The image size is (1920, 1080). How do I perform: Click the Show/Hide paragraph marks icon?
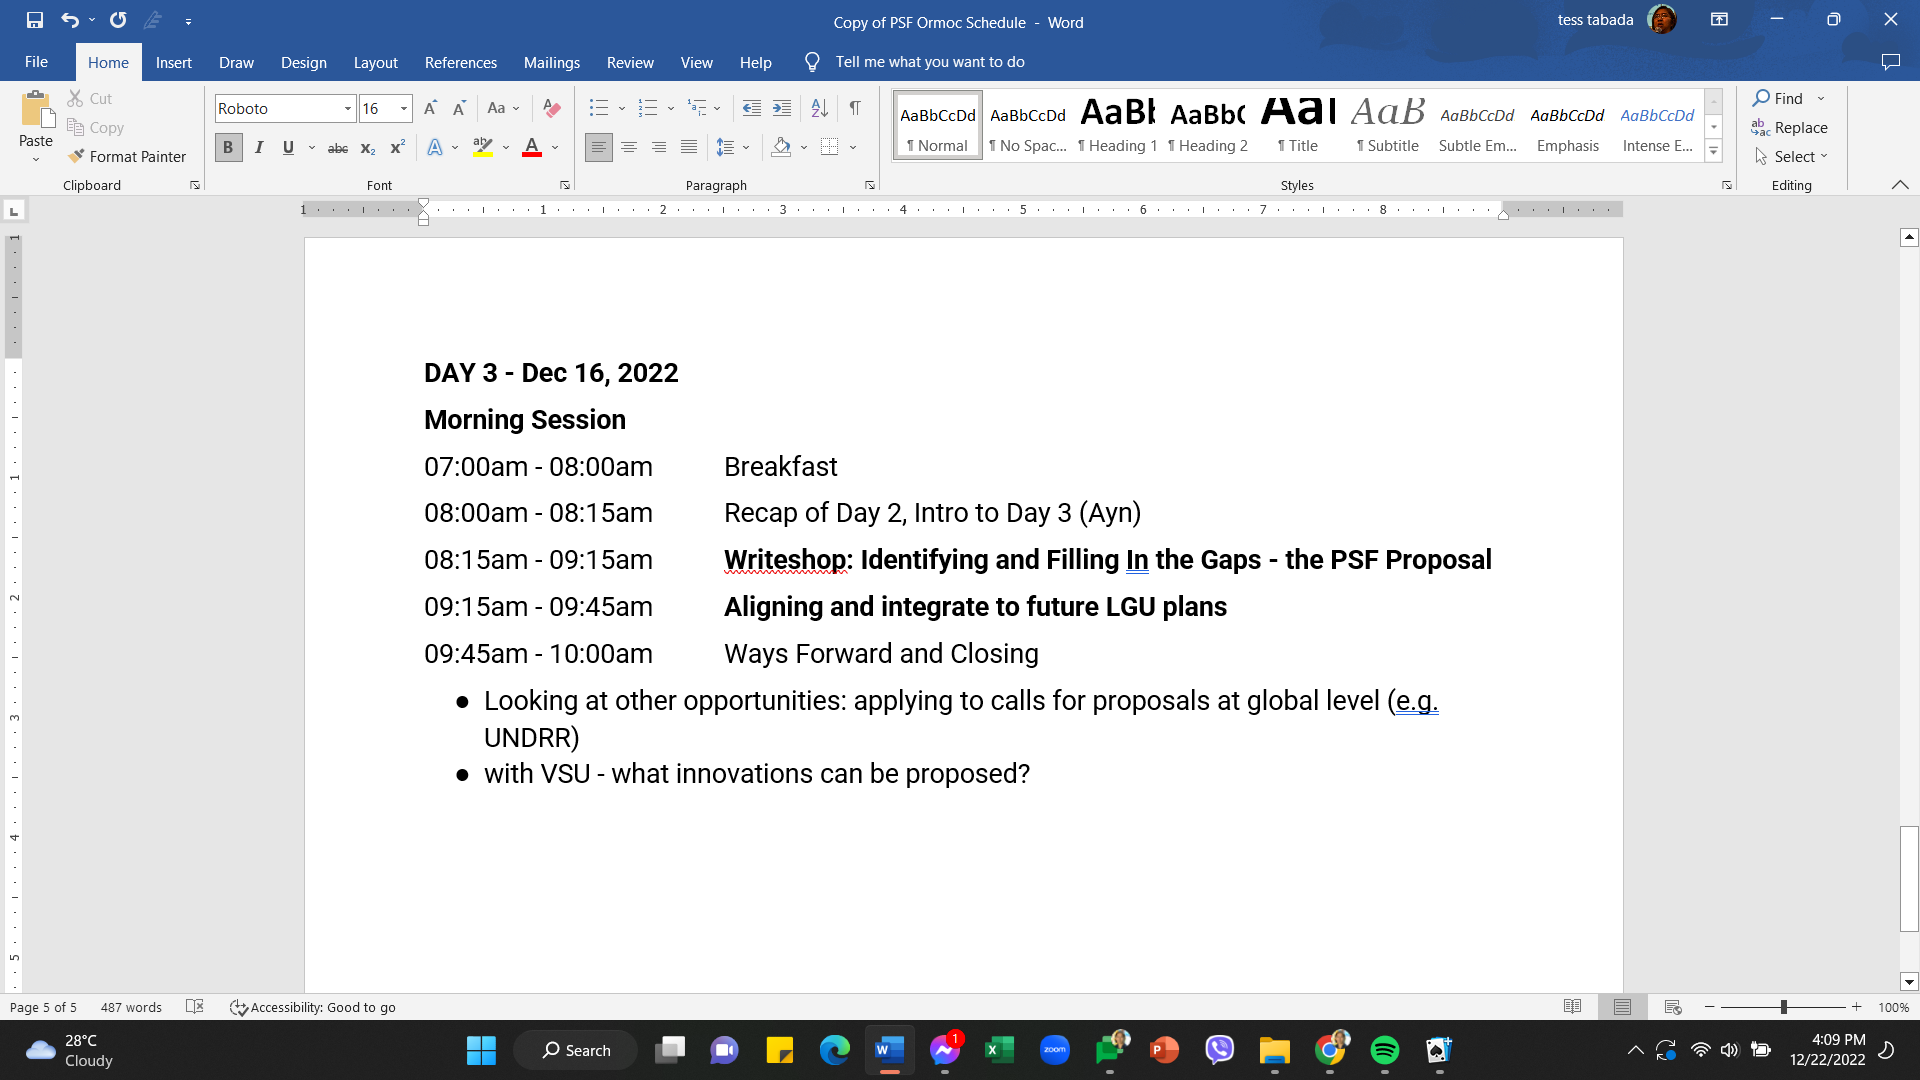click(x=855, y=108)
